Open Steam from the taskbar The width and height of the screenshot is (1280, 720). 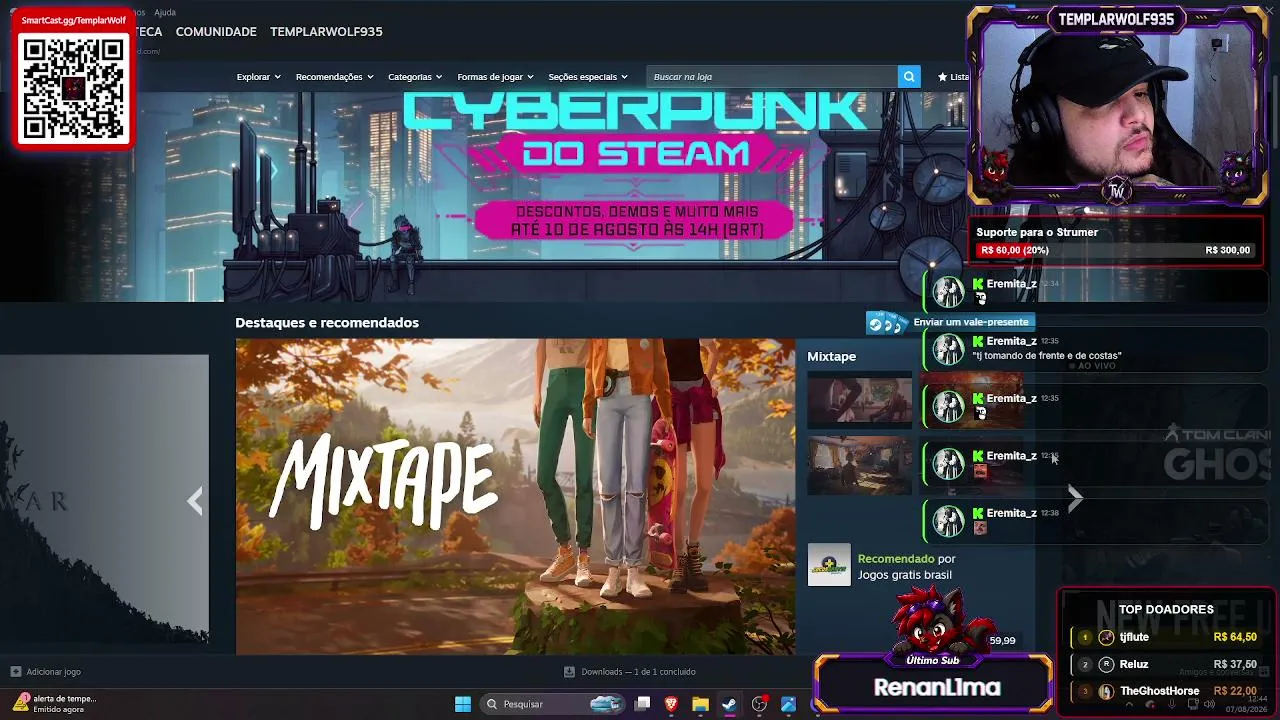tap(730, 704)
